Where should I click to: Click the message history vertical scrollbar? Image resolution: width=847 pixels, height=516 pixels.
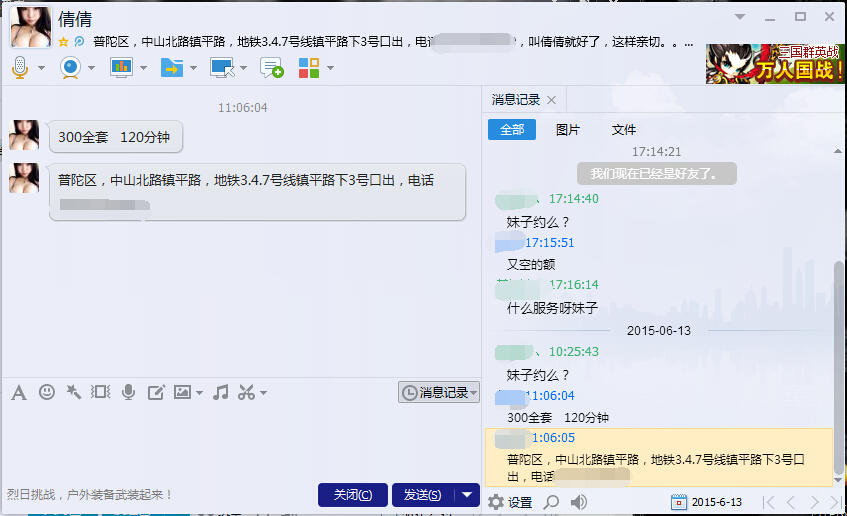click(838, 330)
